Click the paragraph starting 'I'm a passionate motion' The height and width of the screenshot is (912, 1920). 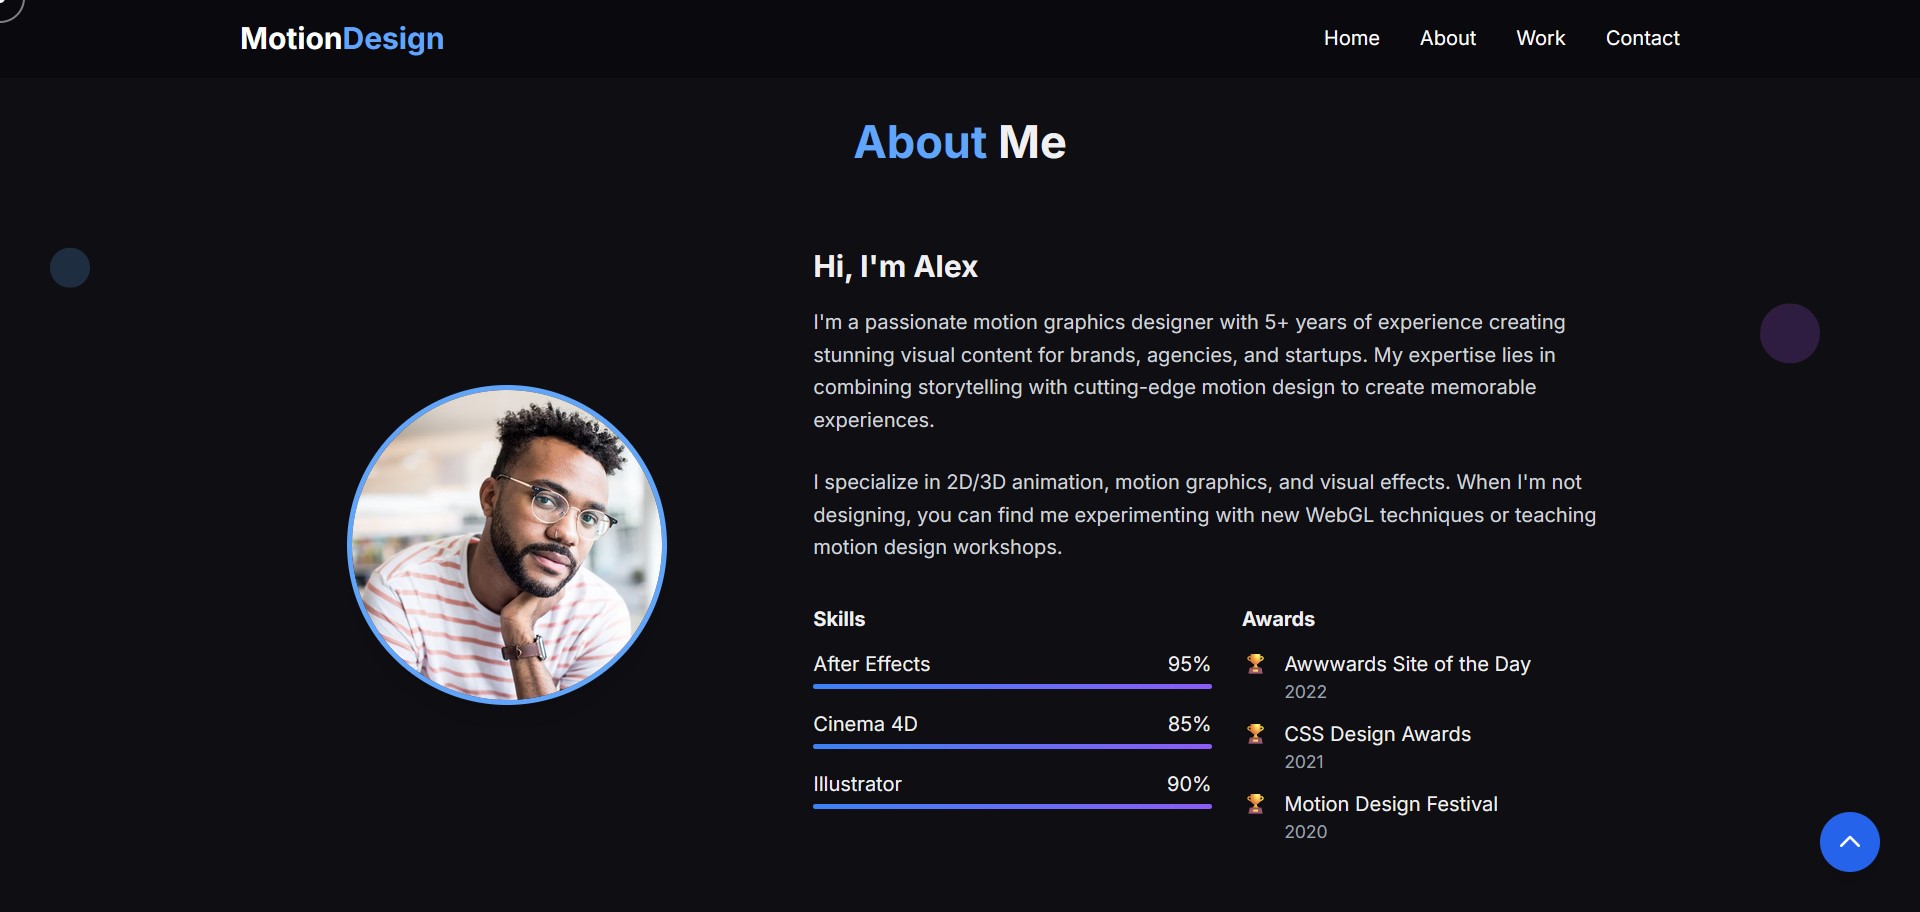(x=1190, y=371)
